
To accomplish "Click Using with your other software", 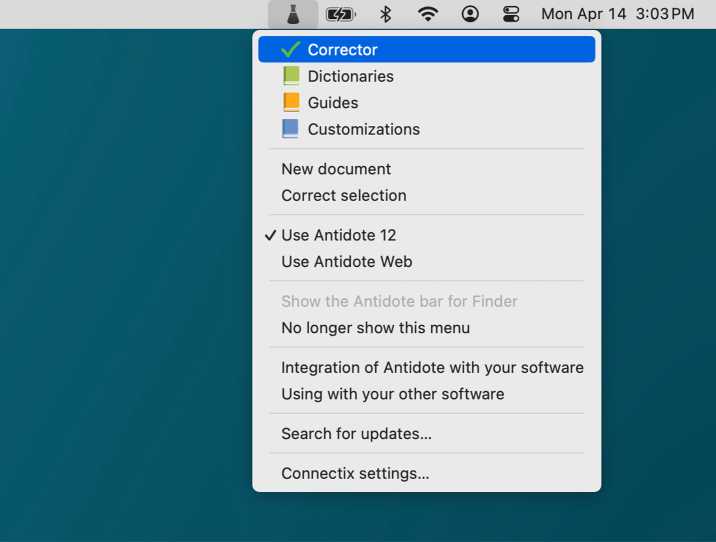I will [x=392, y=394].
